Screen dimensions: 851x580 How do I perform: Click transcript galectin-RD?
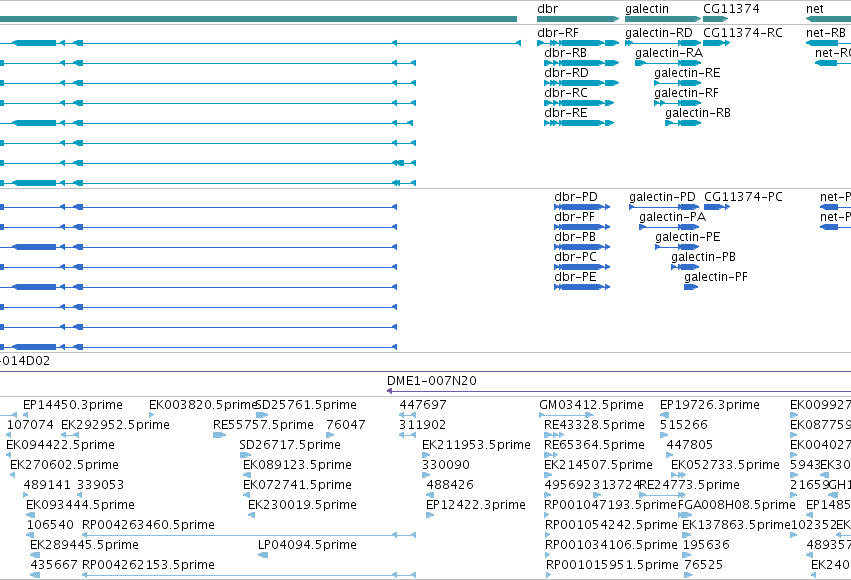pyautogui.click(x=659, y=33)
